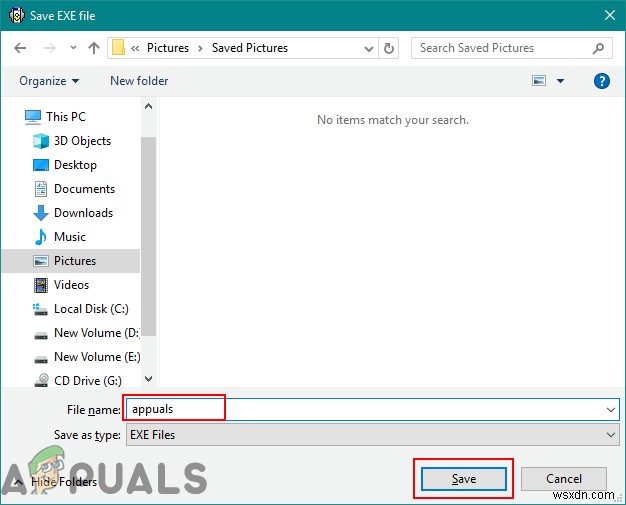Viewport: 626px width, 505px height.
Task: Click the Local Disk (C:) drive icon
Action: click(40, 309)
